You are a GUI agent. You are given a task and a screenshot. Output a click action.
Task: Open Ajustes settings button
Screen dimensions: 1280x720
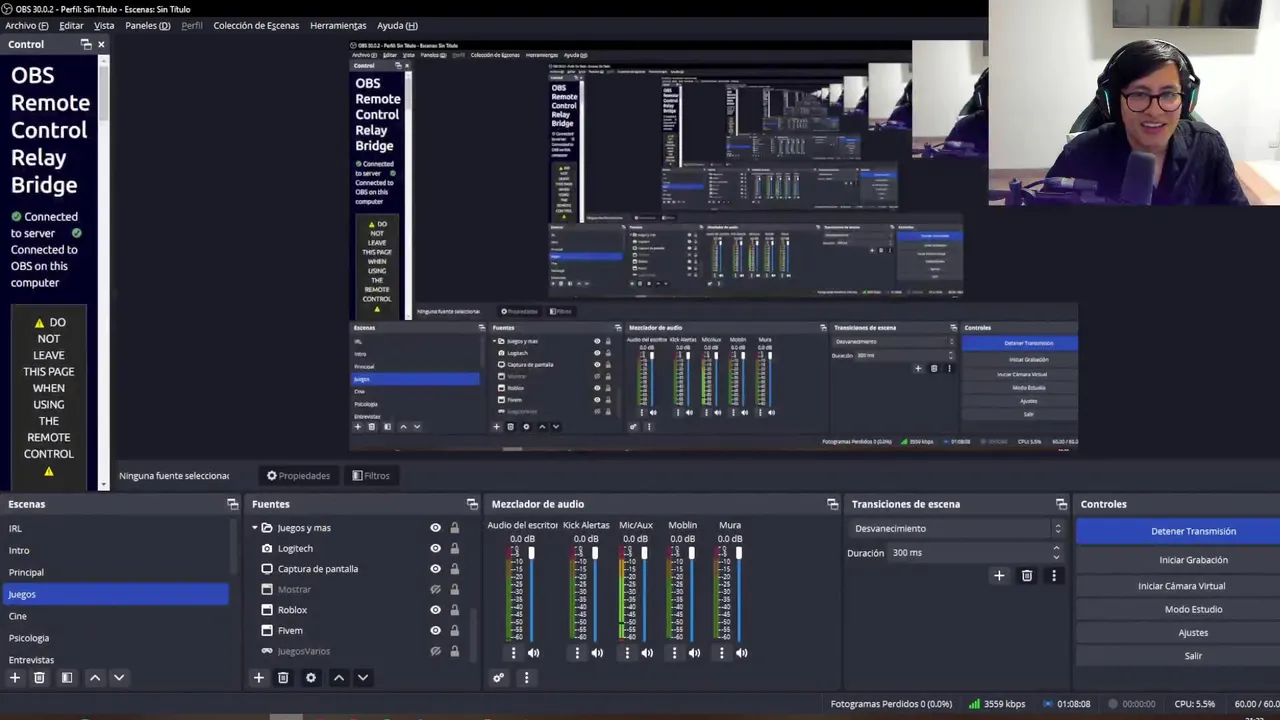click(1178, 633)
